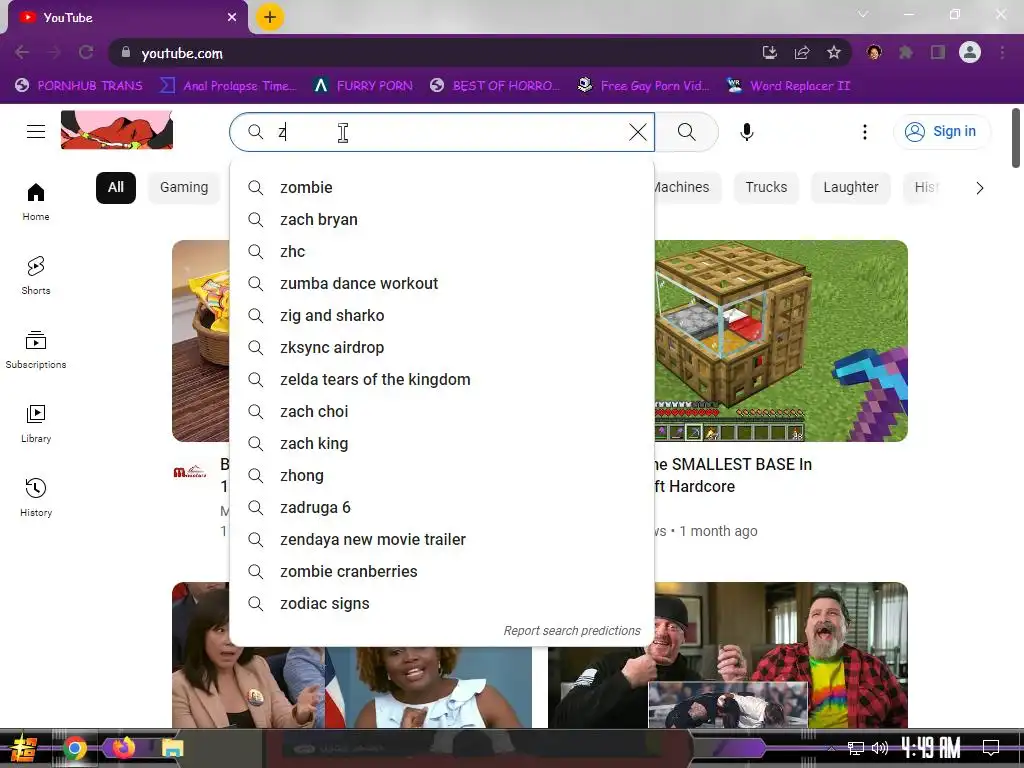The height and width of the screenshot is (768, 1024).
Task: Choose the 'zhc' suggestion
Action: [x=442, y=251]
